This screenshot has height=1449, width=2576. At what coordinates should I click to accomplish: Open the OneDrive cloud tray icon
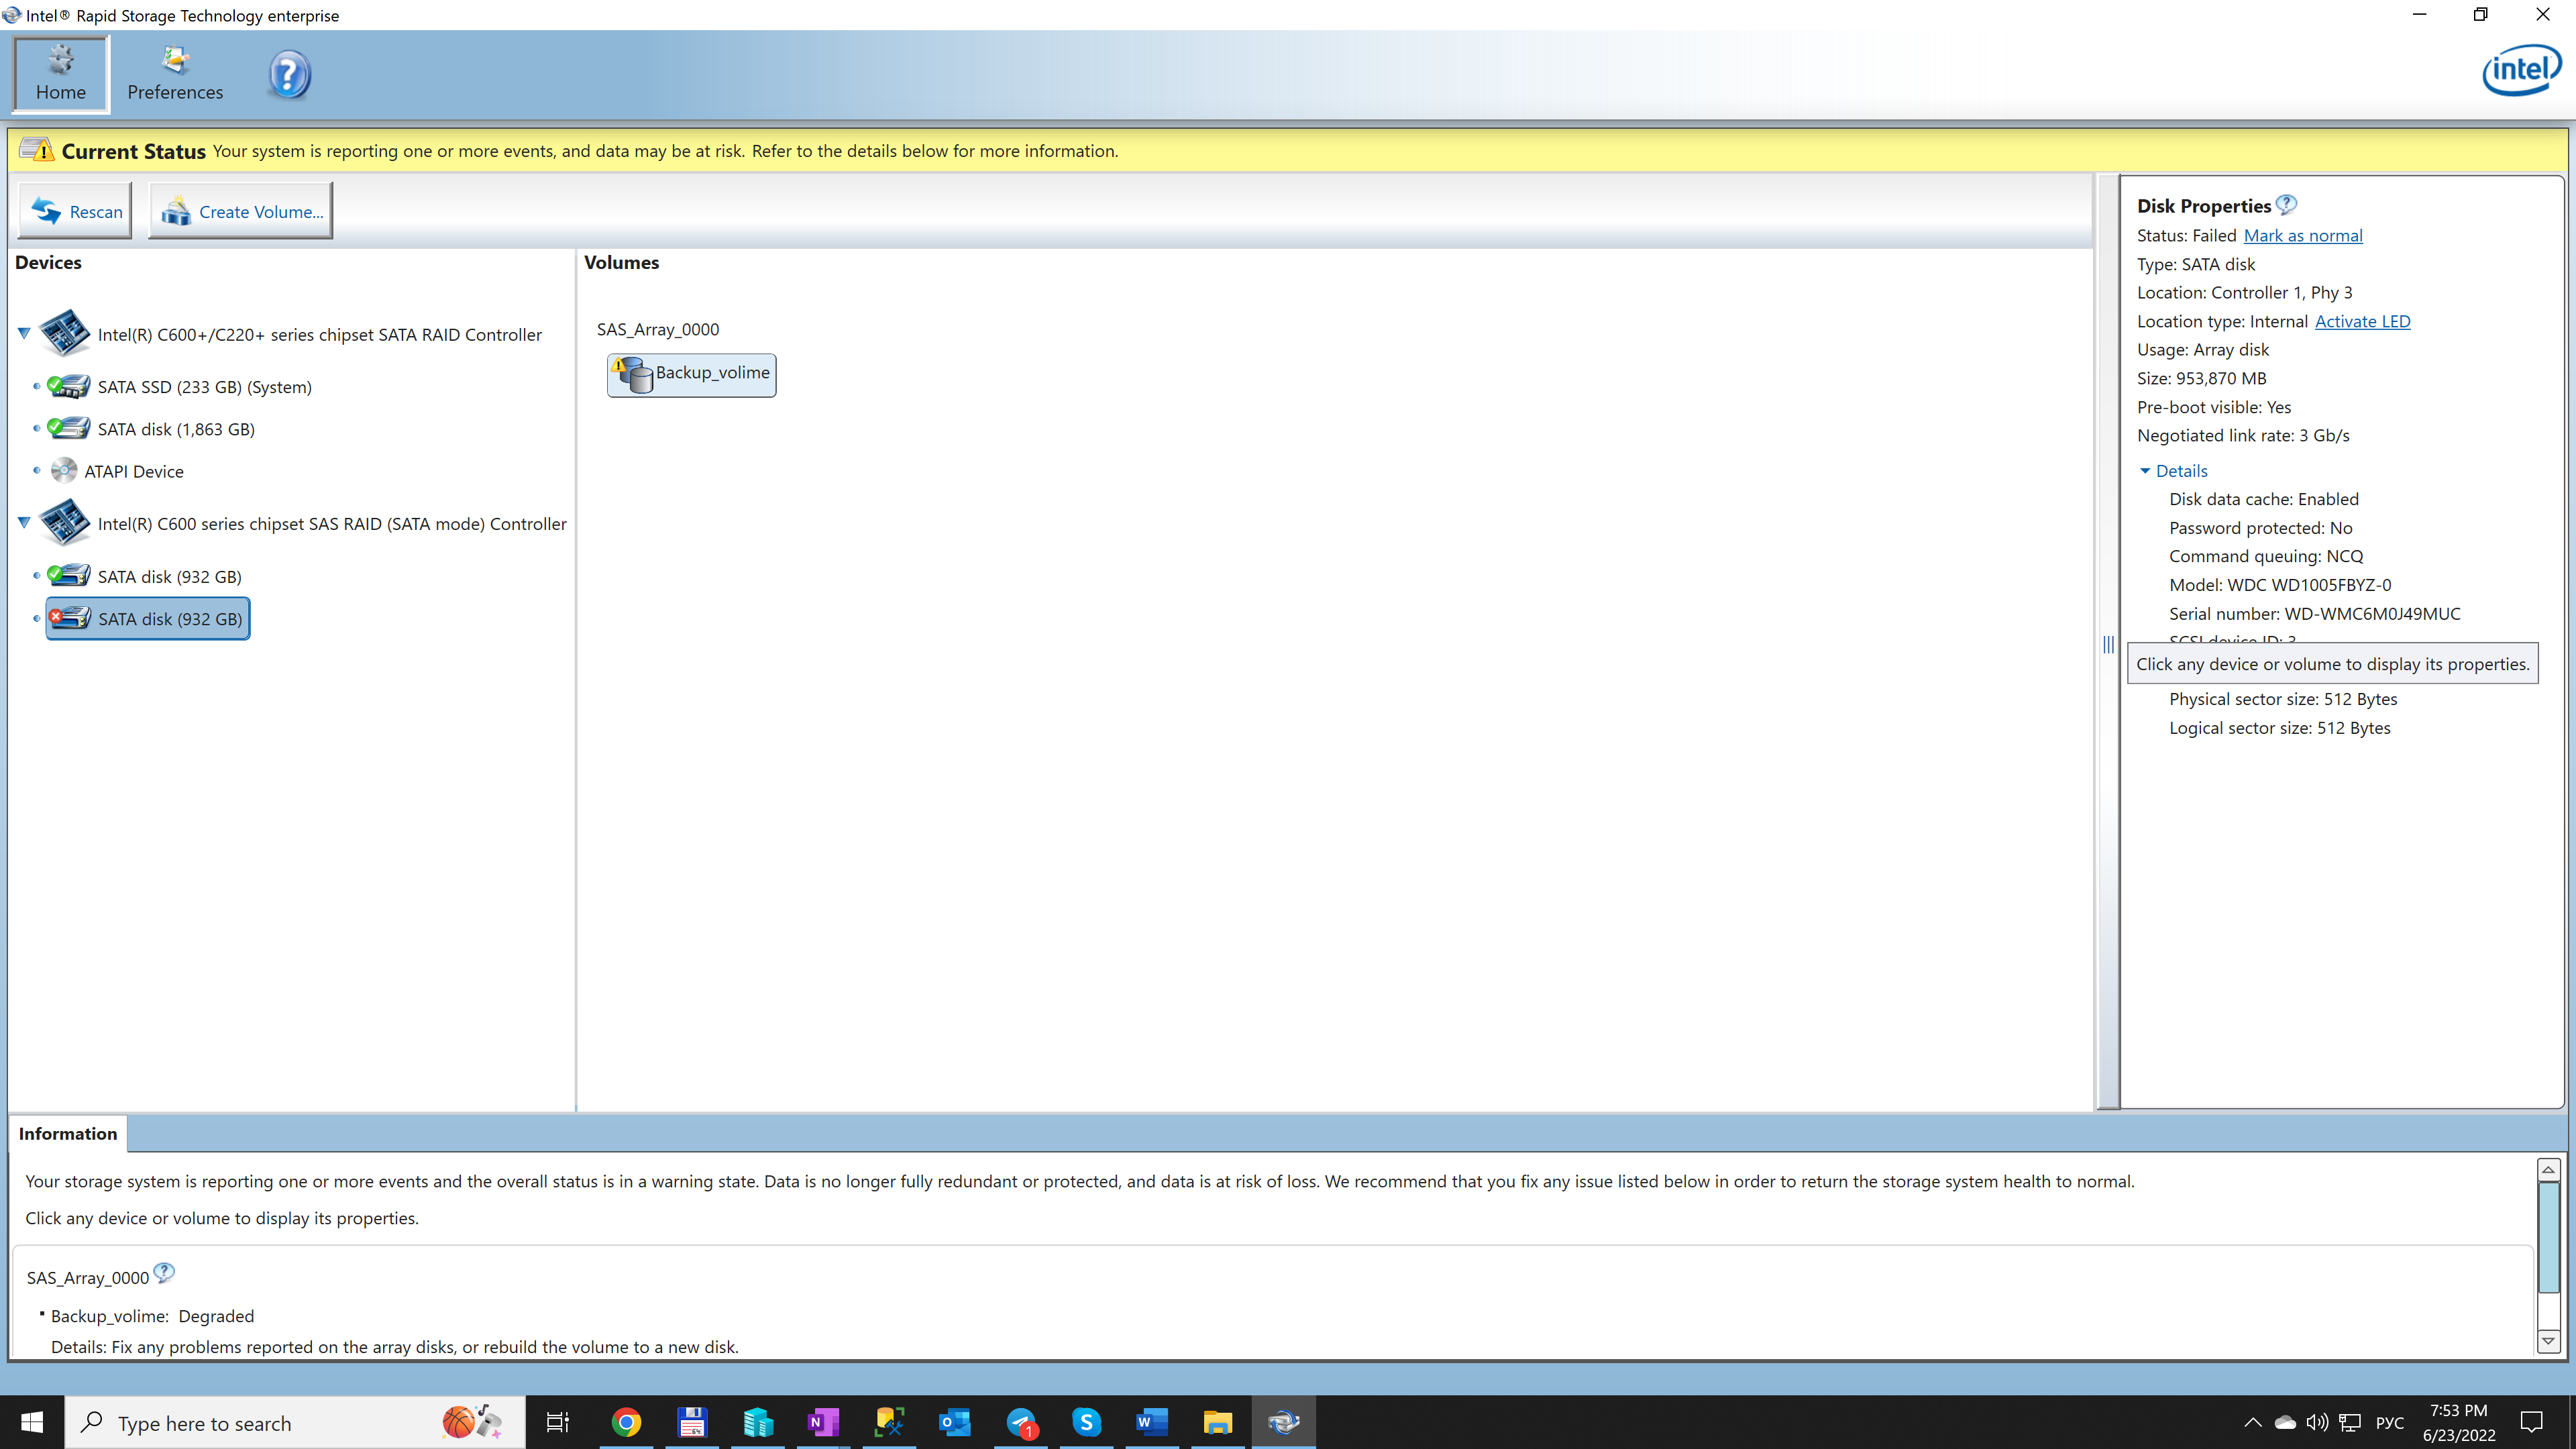(2285, 1422)
